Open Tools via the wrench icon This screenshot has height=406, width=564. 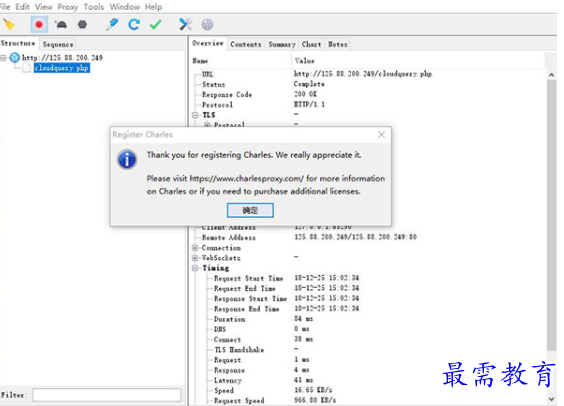tap(185, 24)
